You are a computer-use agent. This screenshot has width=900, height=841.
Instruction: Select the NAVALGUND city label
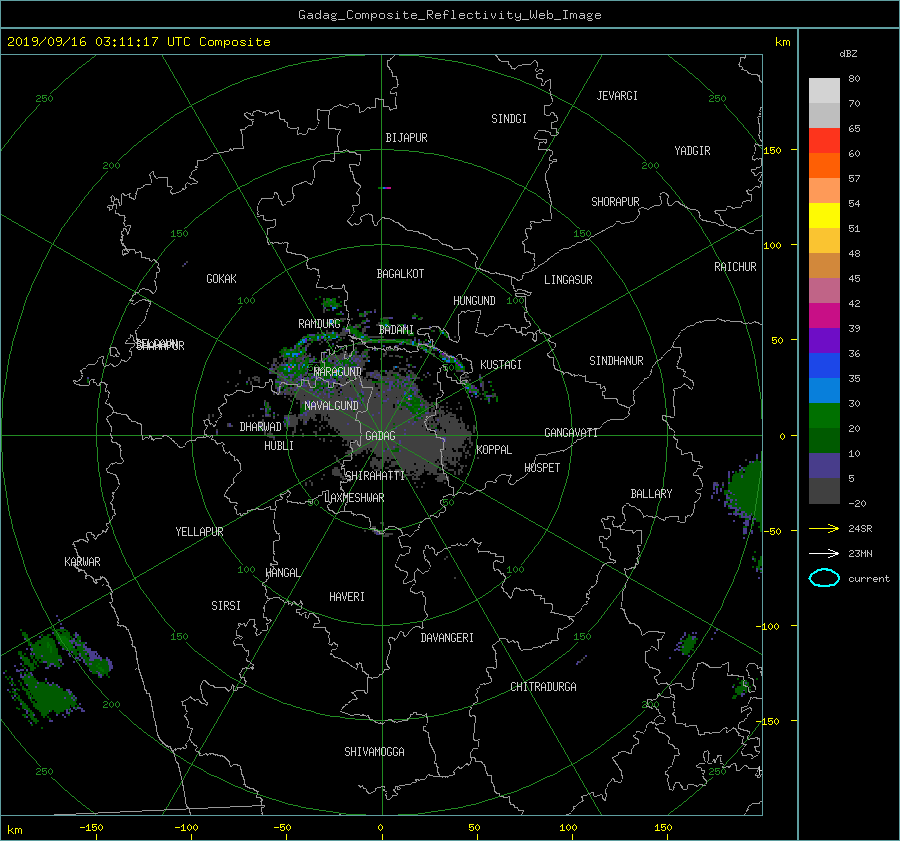tap(331, 406)
